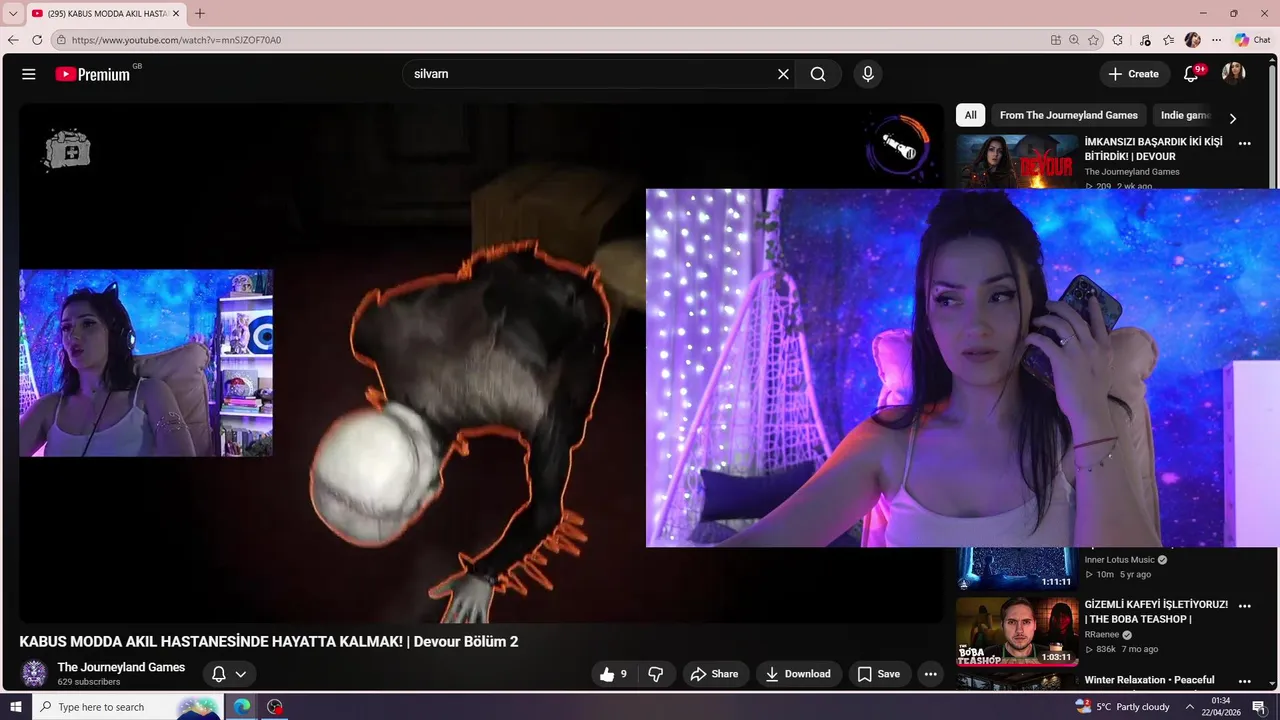Click the browser address bar URL
1280x720 pixels.
(x=177, y=40)
